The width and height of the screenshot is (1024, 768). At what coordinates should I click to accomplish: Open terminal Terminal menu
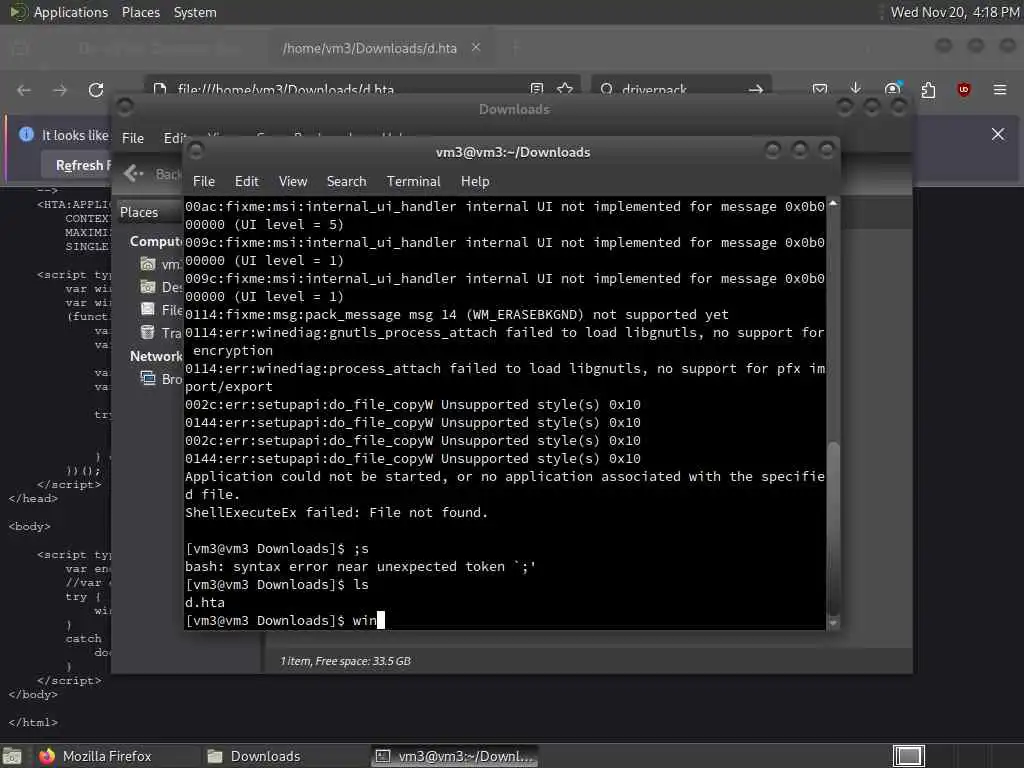[x=413, y=182]
